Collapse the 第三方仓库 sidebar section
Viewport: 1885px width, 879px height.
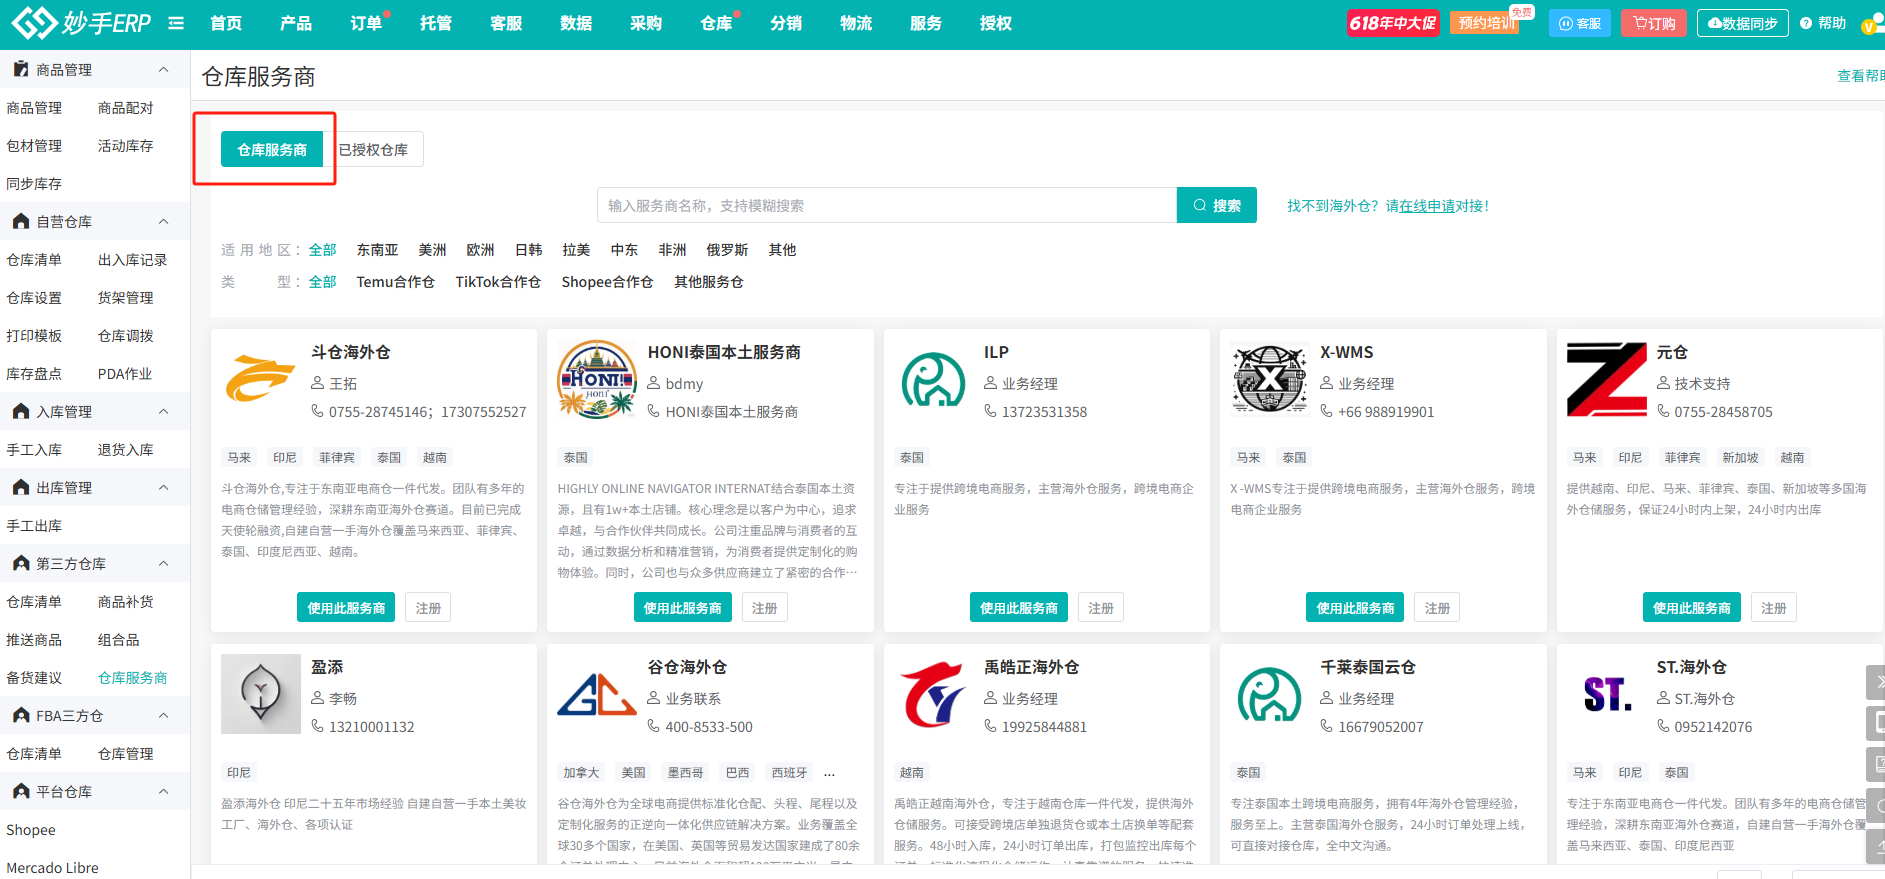tap(164, 563)
